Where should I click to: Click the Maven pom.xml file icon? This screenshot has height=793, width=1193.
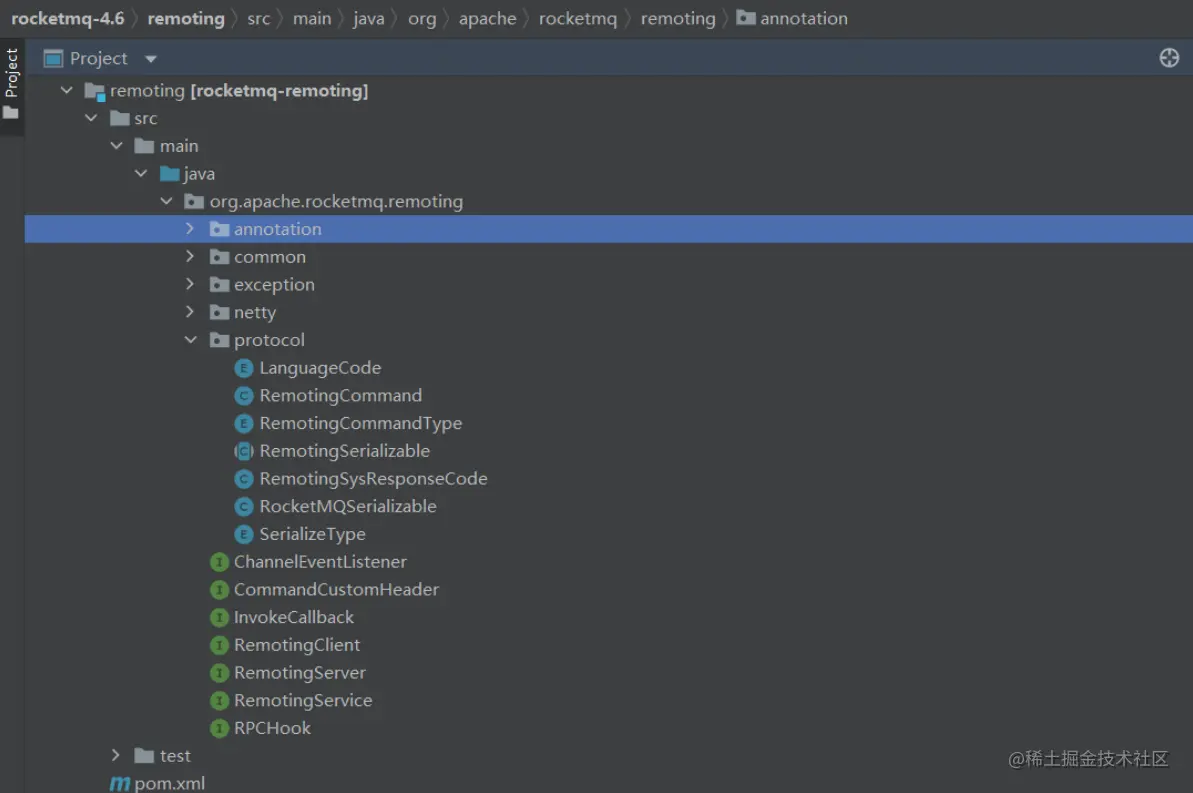click(119, 783)
